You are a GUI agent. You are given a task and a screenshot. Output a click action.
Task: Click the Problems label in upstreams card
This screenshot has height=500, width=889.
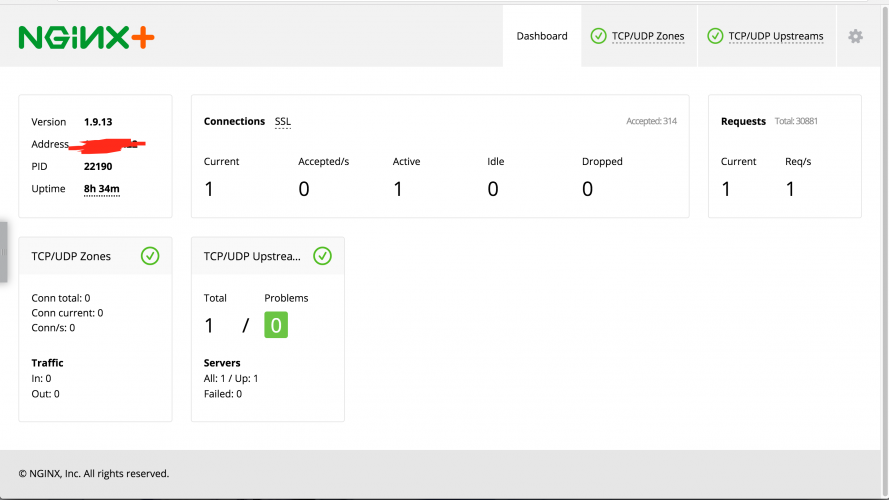[286, 298]
